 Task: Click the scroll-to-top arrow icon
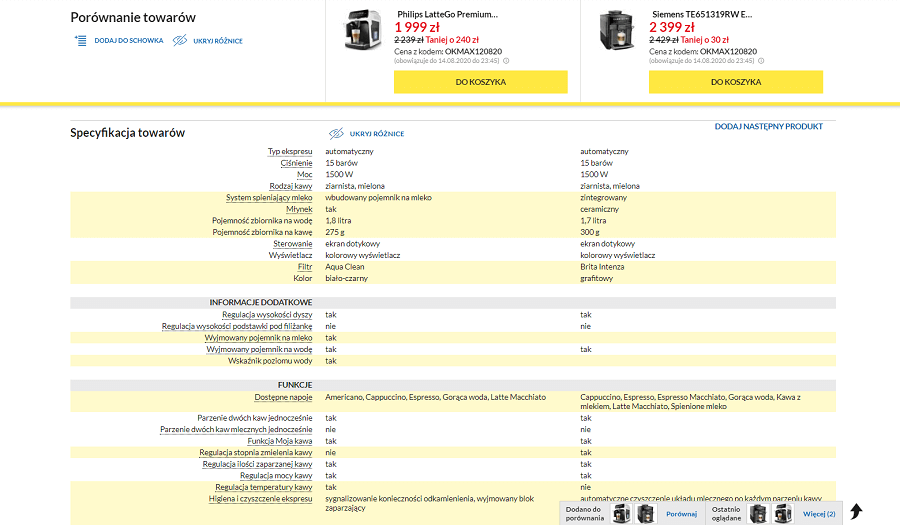pos(856,511)
